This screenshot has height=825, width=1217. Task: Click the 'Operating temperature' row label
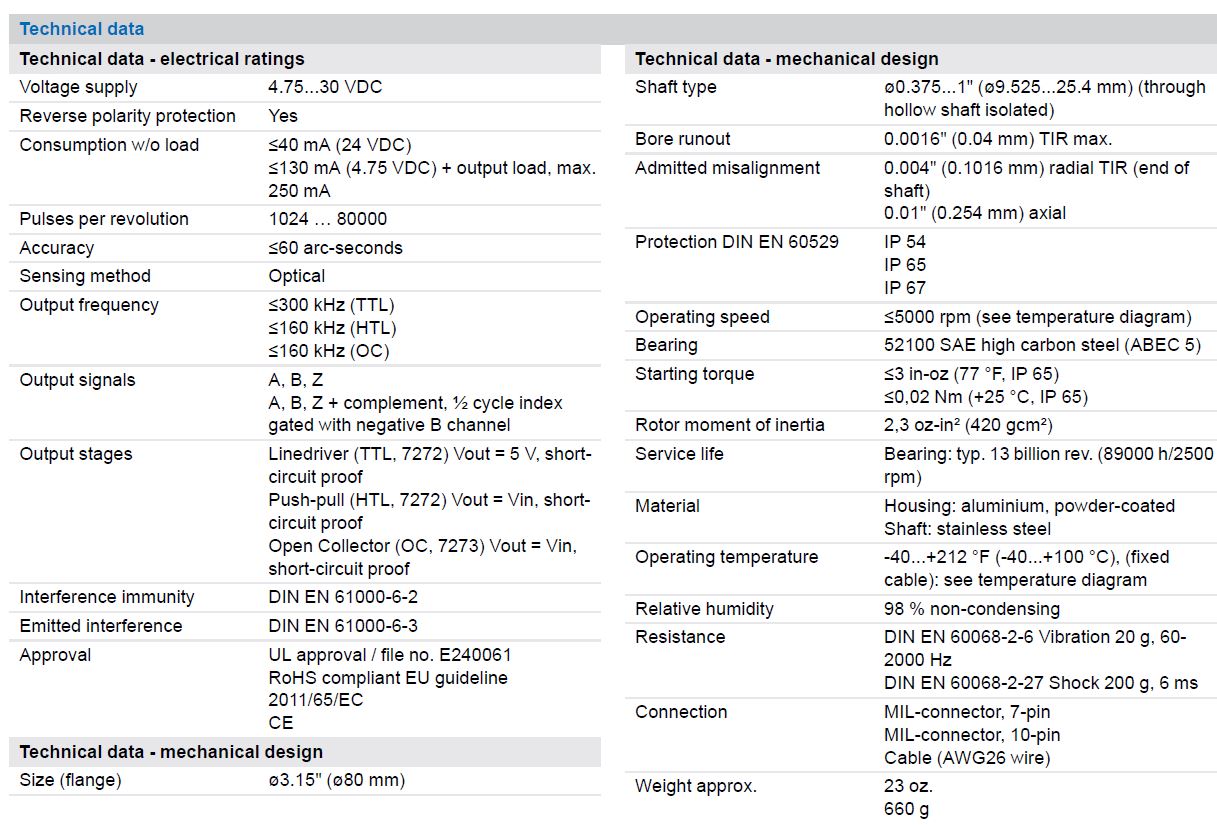coord(727,557)
